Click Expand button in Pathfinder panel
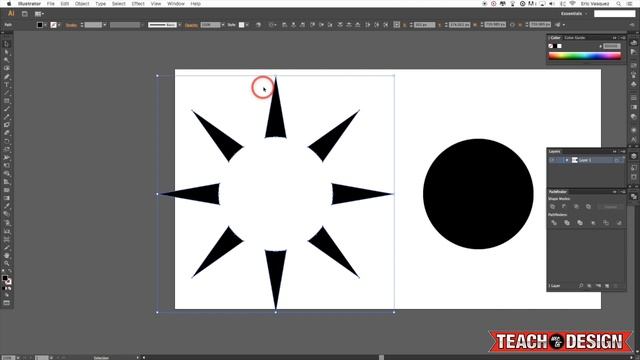640x360 pixels. (x=610, y=207)
